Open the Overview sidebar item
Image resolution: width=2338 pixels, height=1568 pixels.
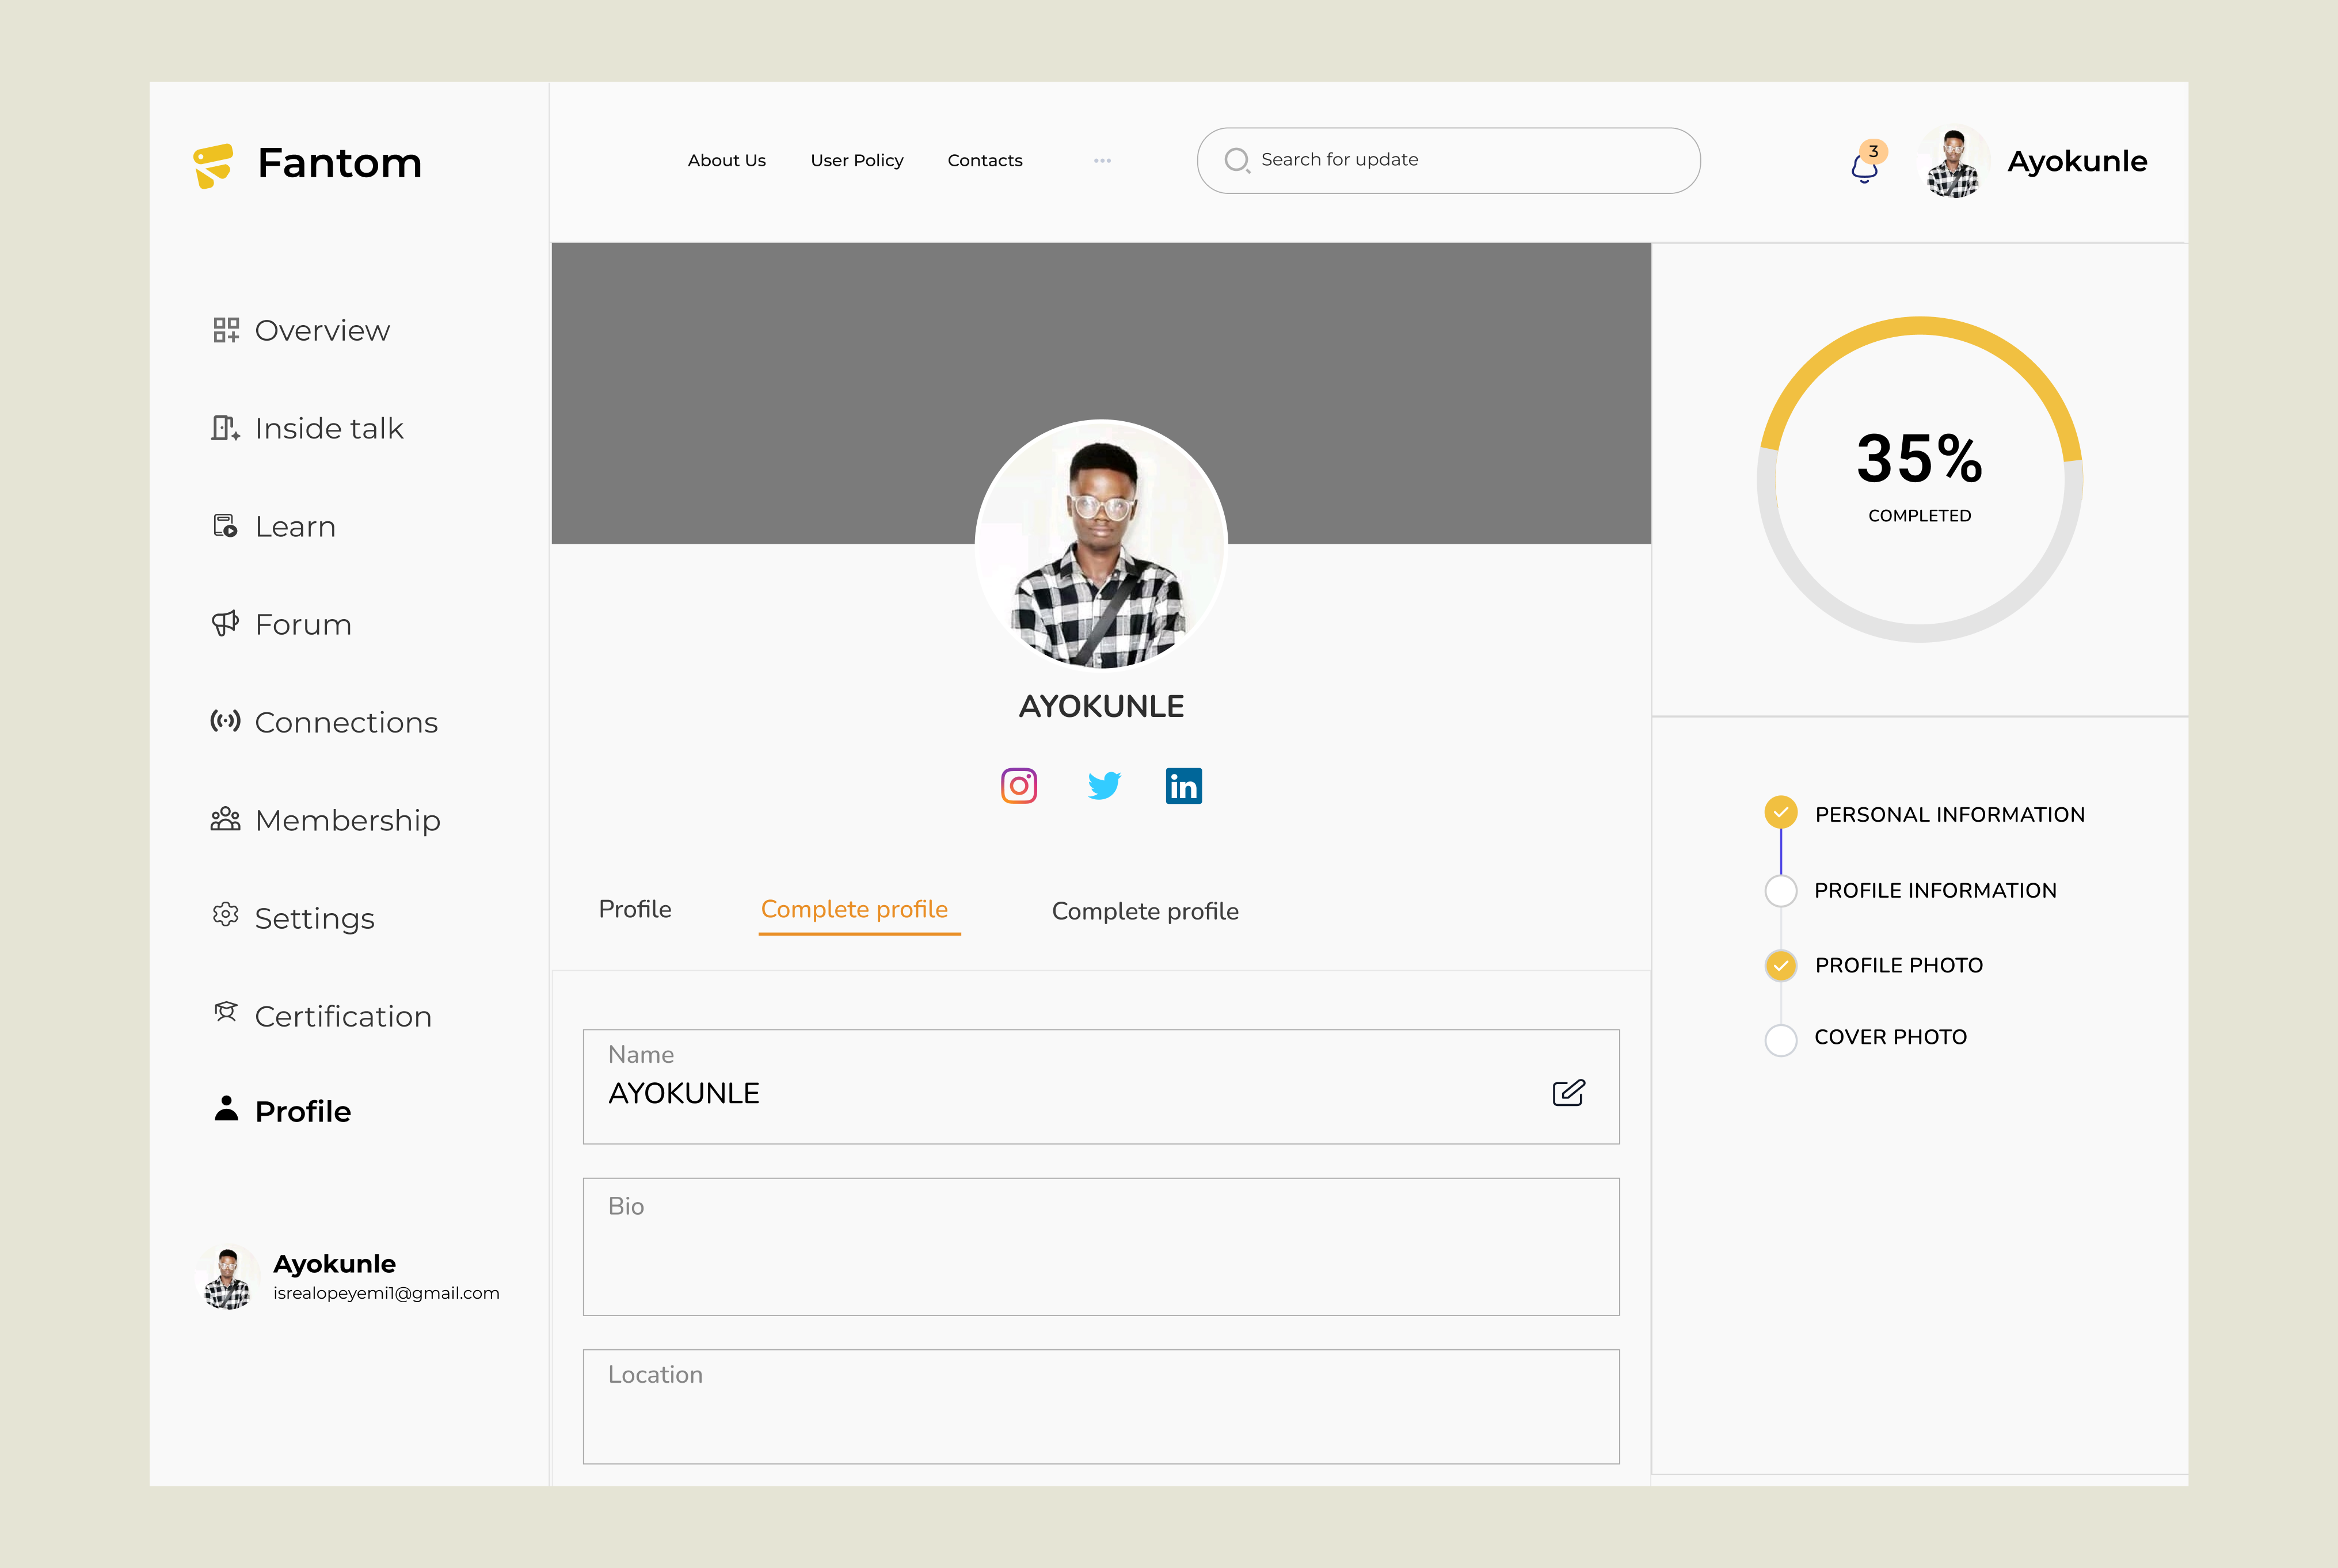[x=301, y=331]
